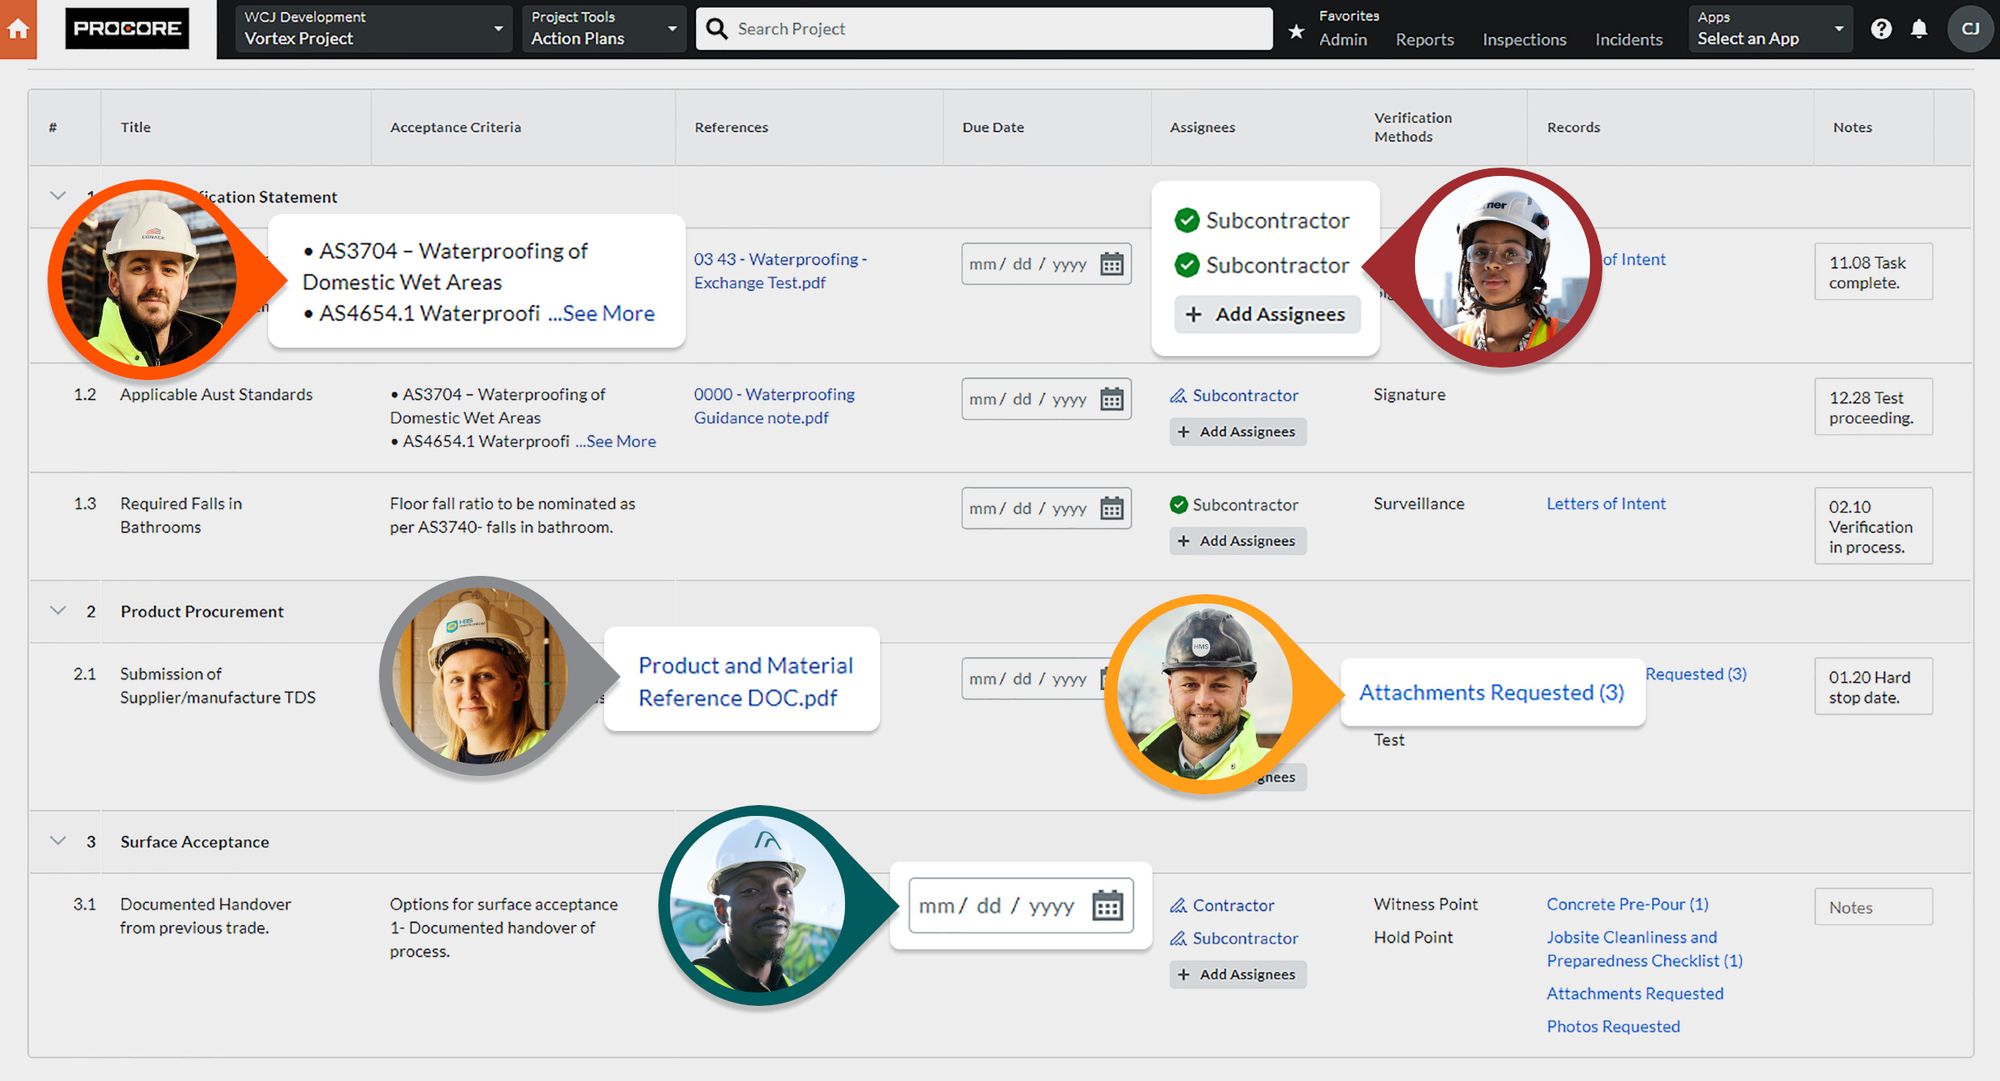Viewport: 2000px width, 1081px height.
Task: Click the help question mark icon
Action: click(1880, 25)
